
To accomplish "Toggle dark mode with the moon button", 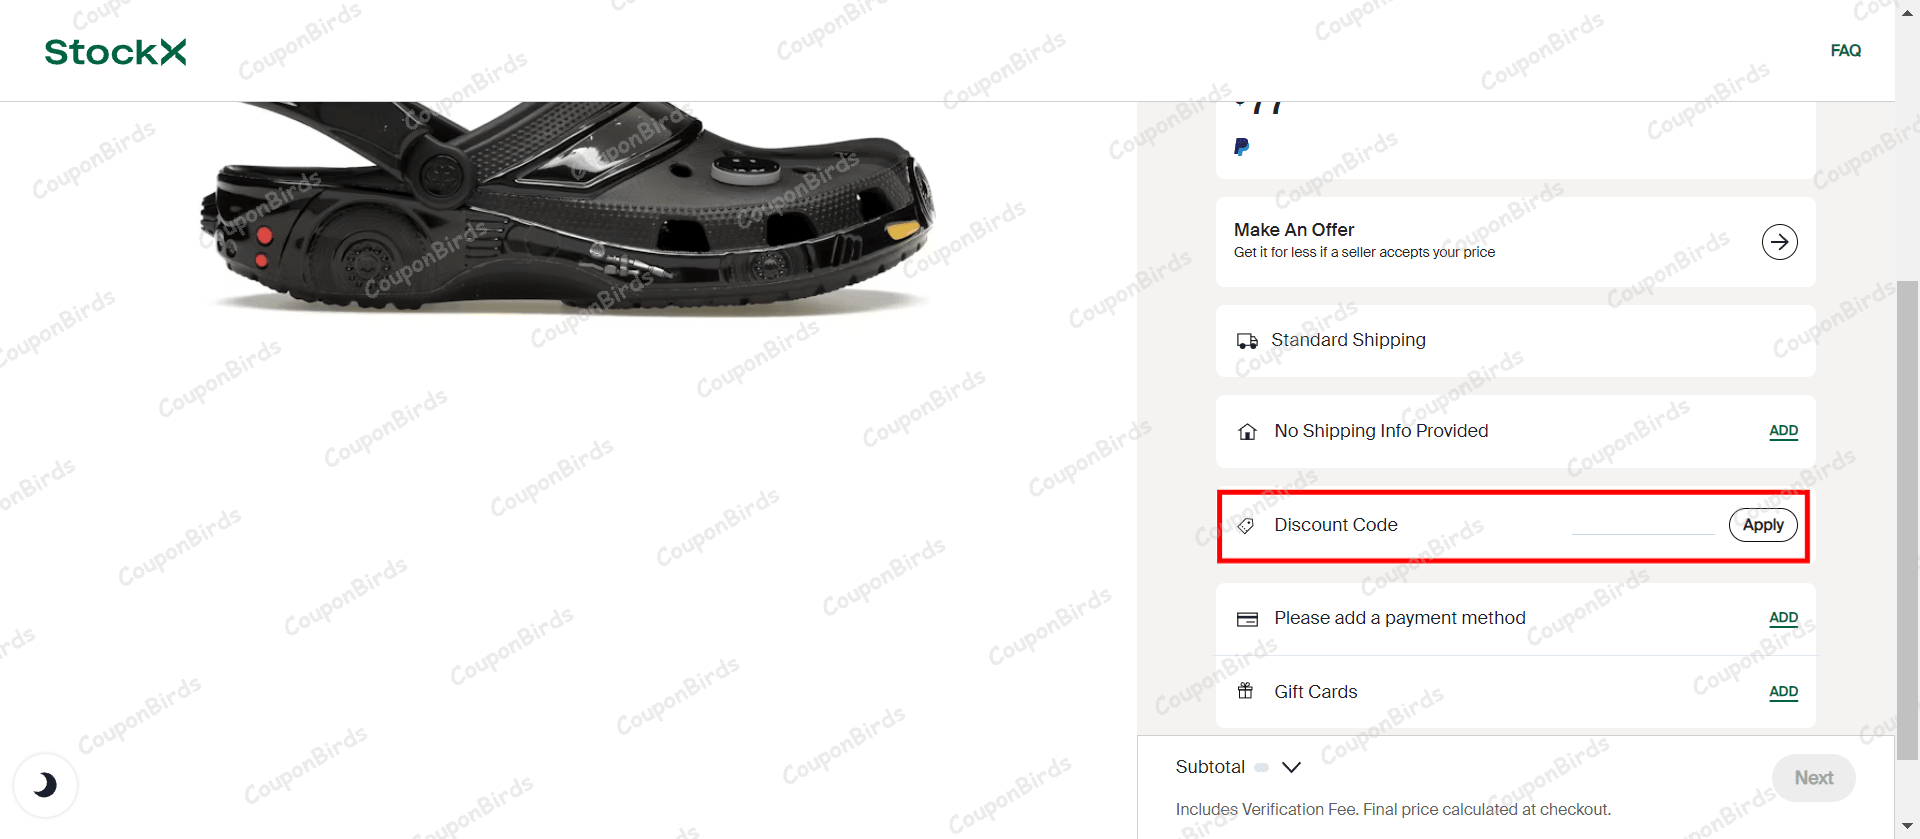I will coord(45,785).
